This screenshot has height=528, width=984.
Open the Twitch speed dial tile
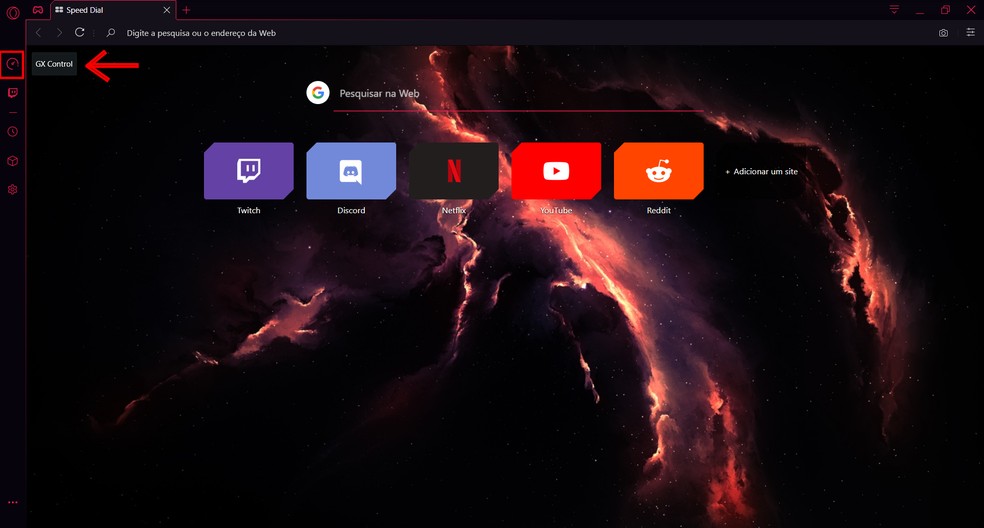pos(249,171)
